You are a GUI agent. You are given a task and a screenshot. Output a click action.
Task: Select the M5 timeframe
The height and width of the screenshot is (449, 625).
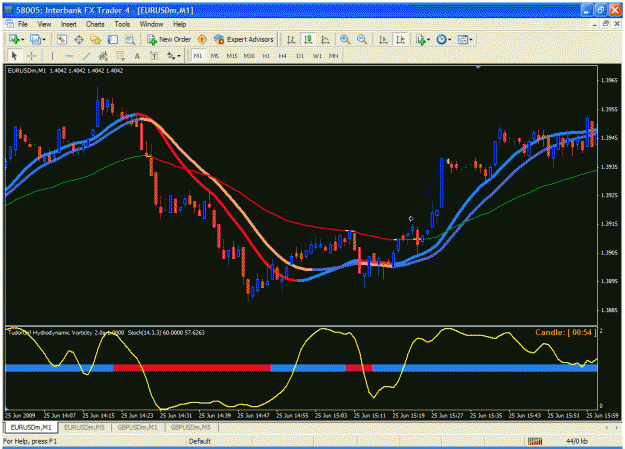pyautogui.click(x=215, y=56)
